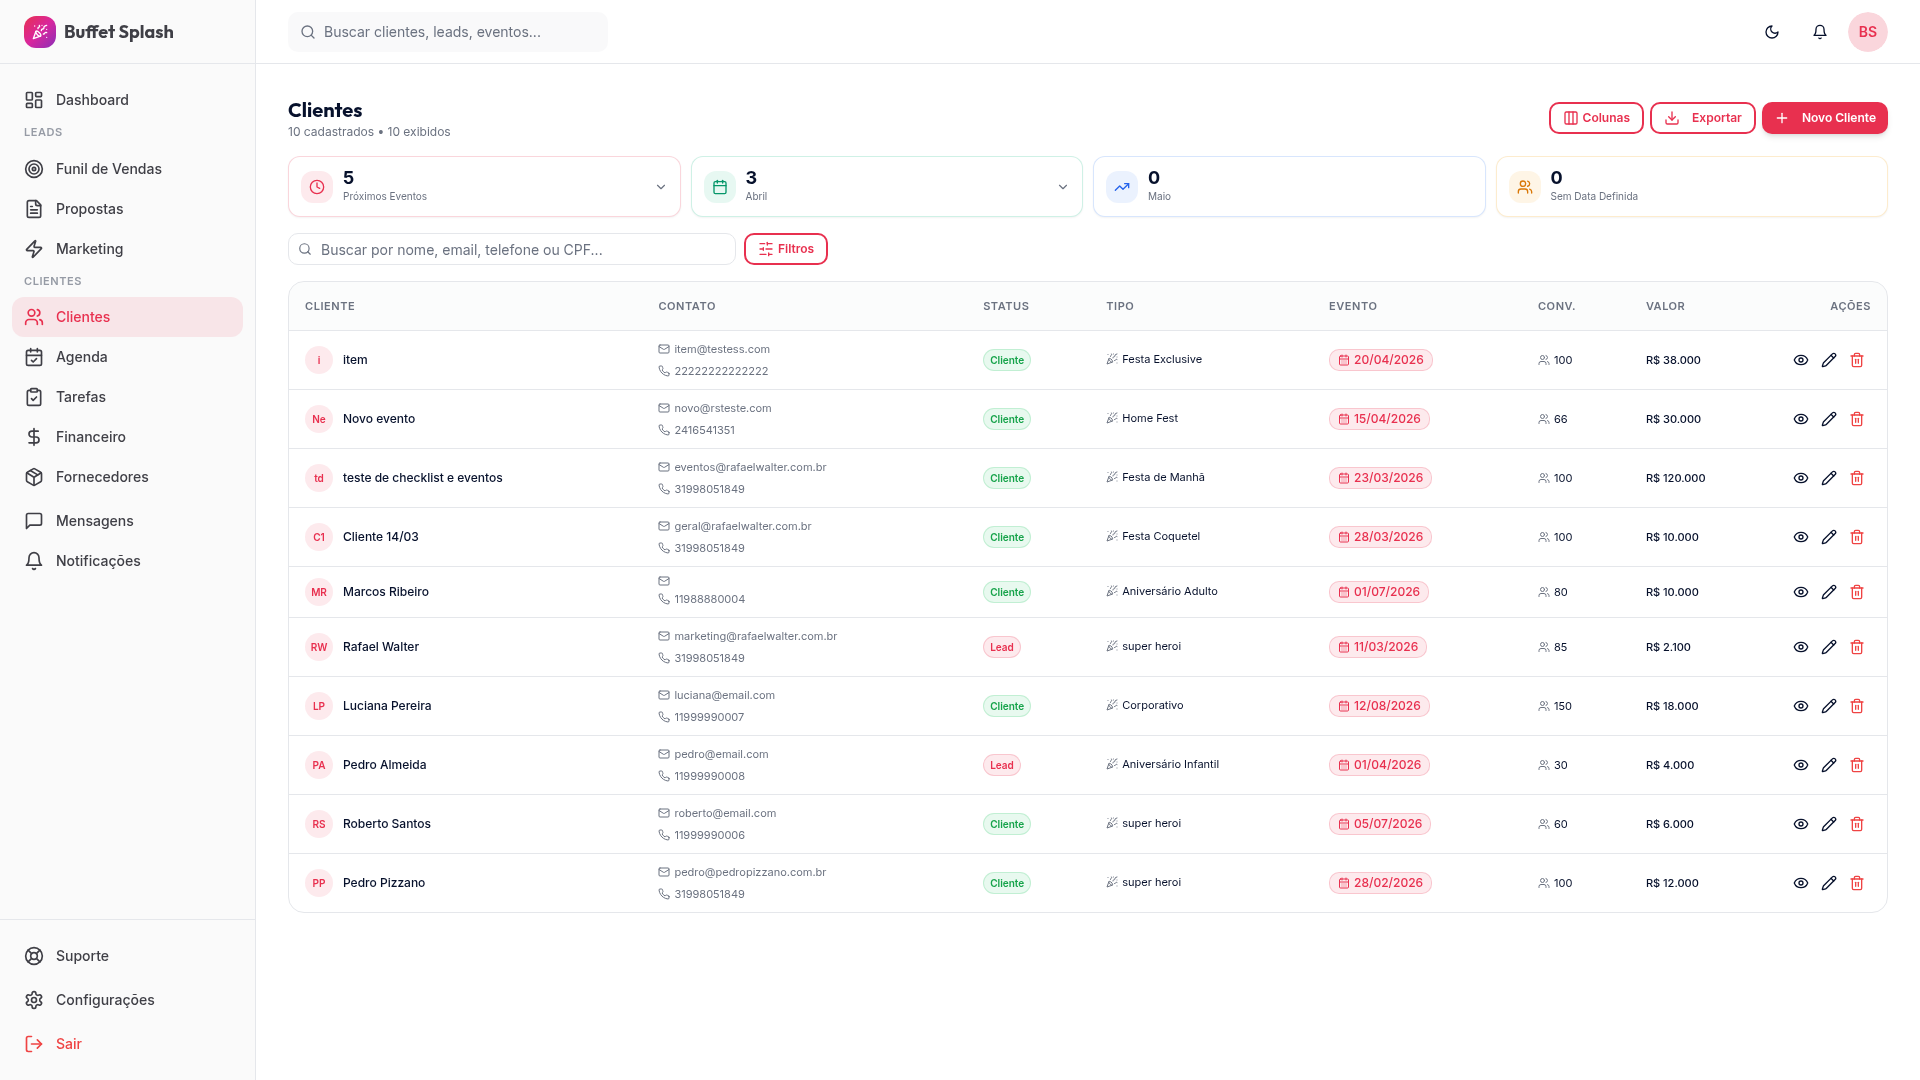Delete Pedro Pizzano client

point(1857,883)
